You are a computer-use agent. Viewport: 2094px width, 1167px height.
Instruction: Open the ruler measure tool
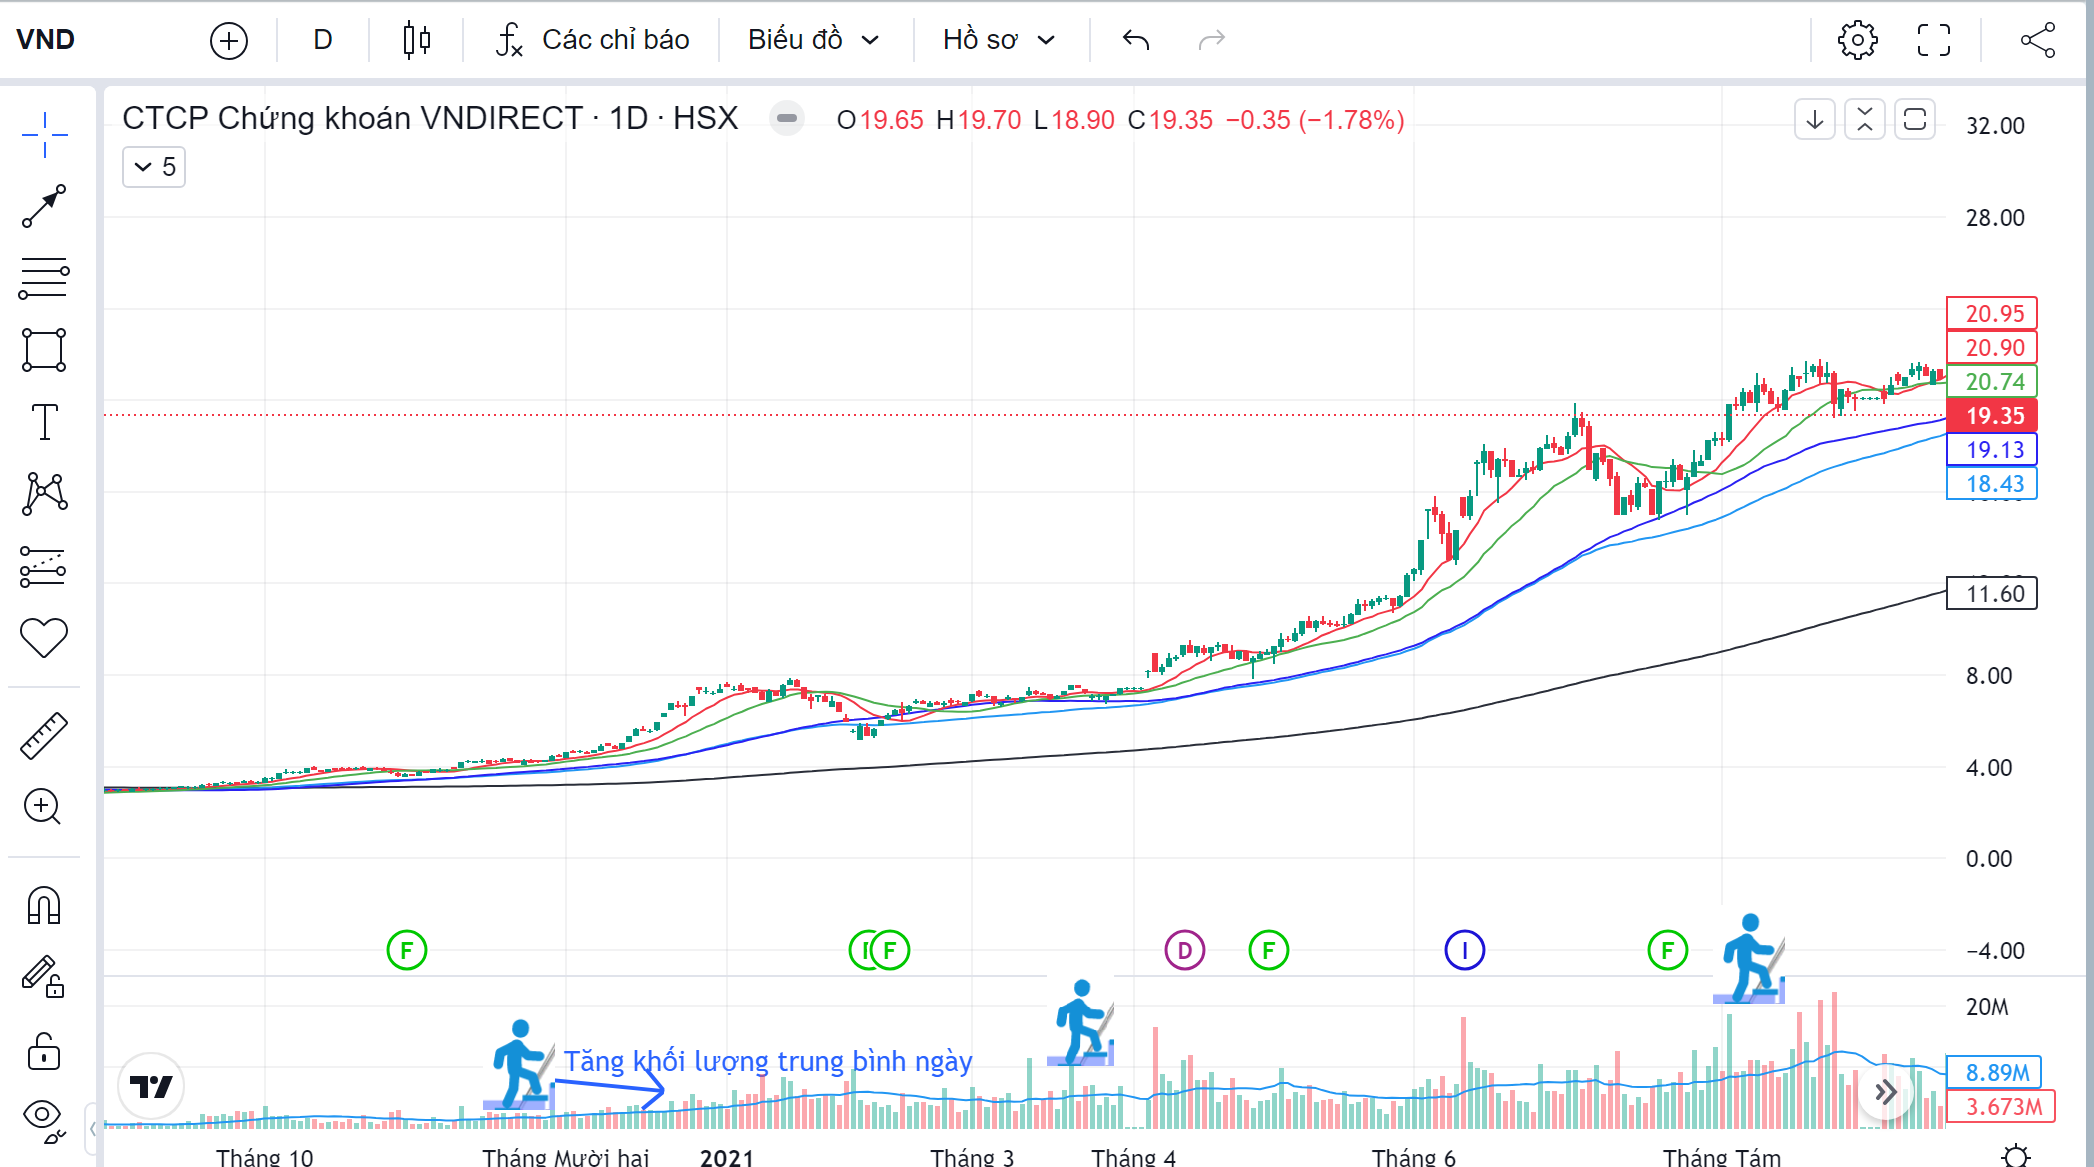click(x=44, y=736)
